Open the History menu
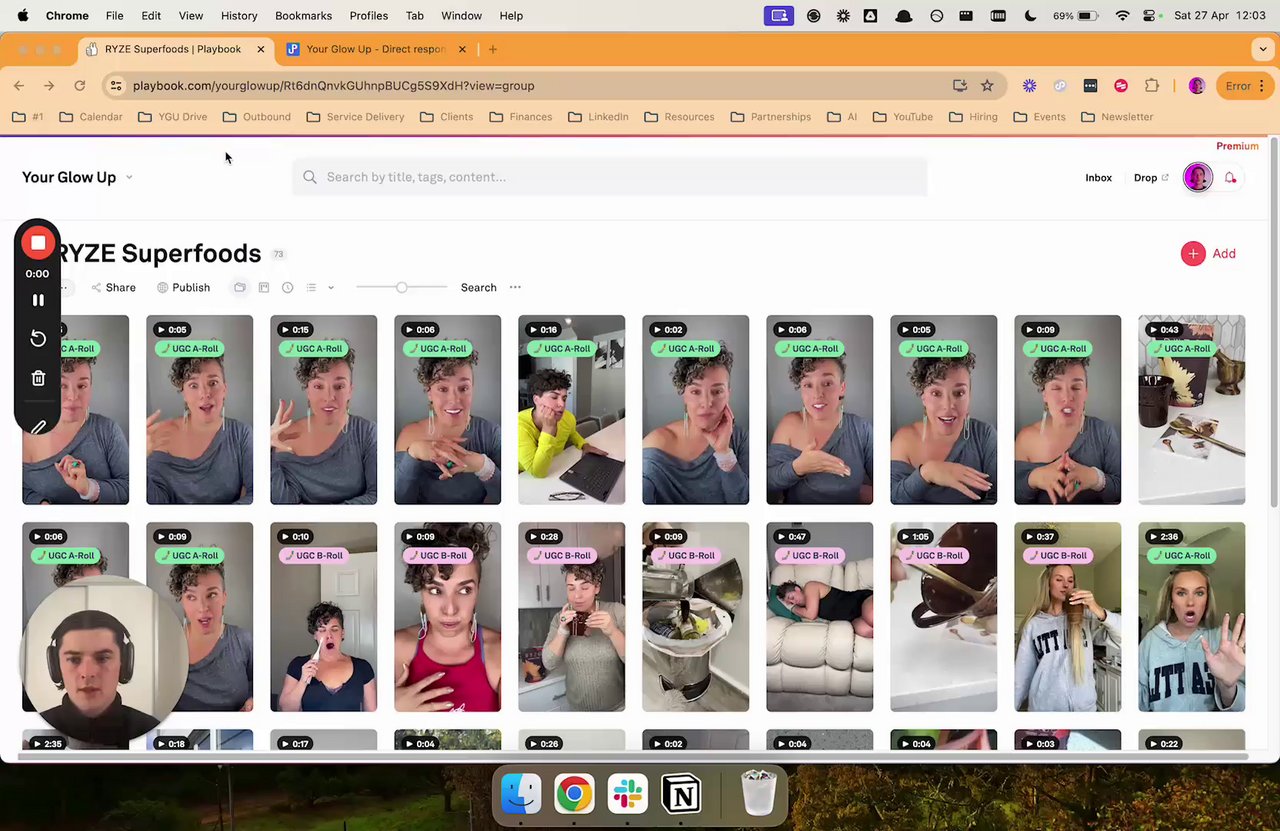 [x=239, y=16]
